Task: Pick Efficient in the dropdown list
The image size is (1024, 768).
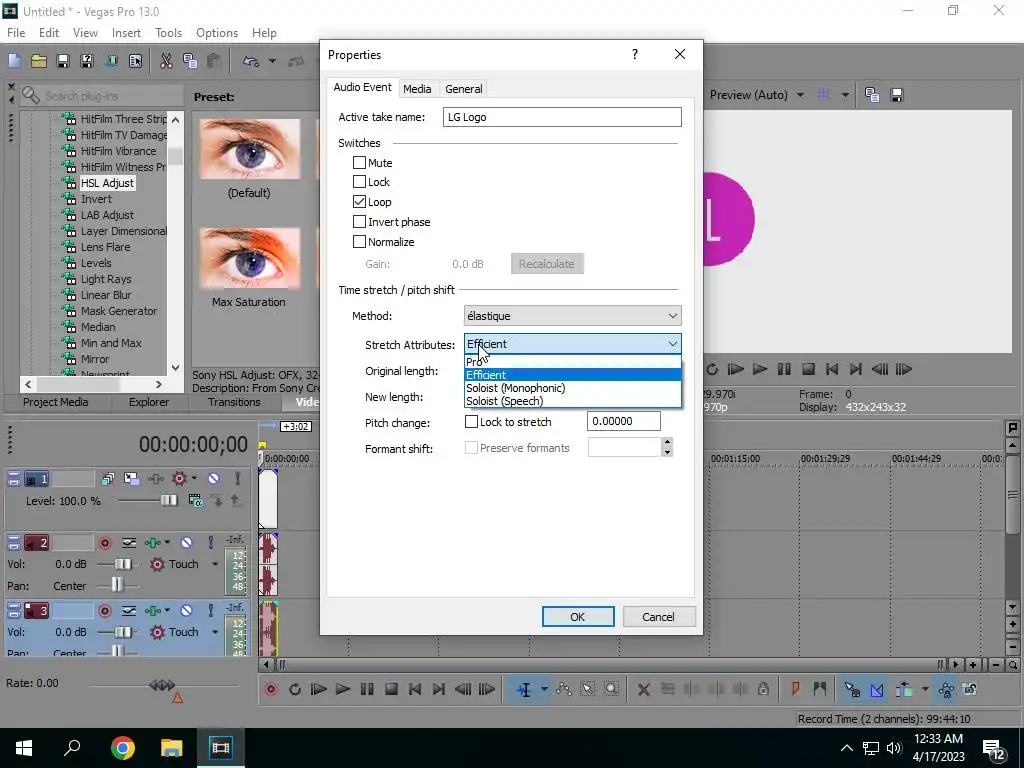Action: click(573, 375)
